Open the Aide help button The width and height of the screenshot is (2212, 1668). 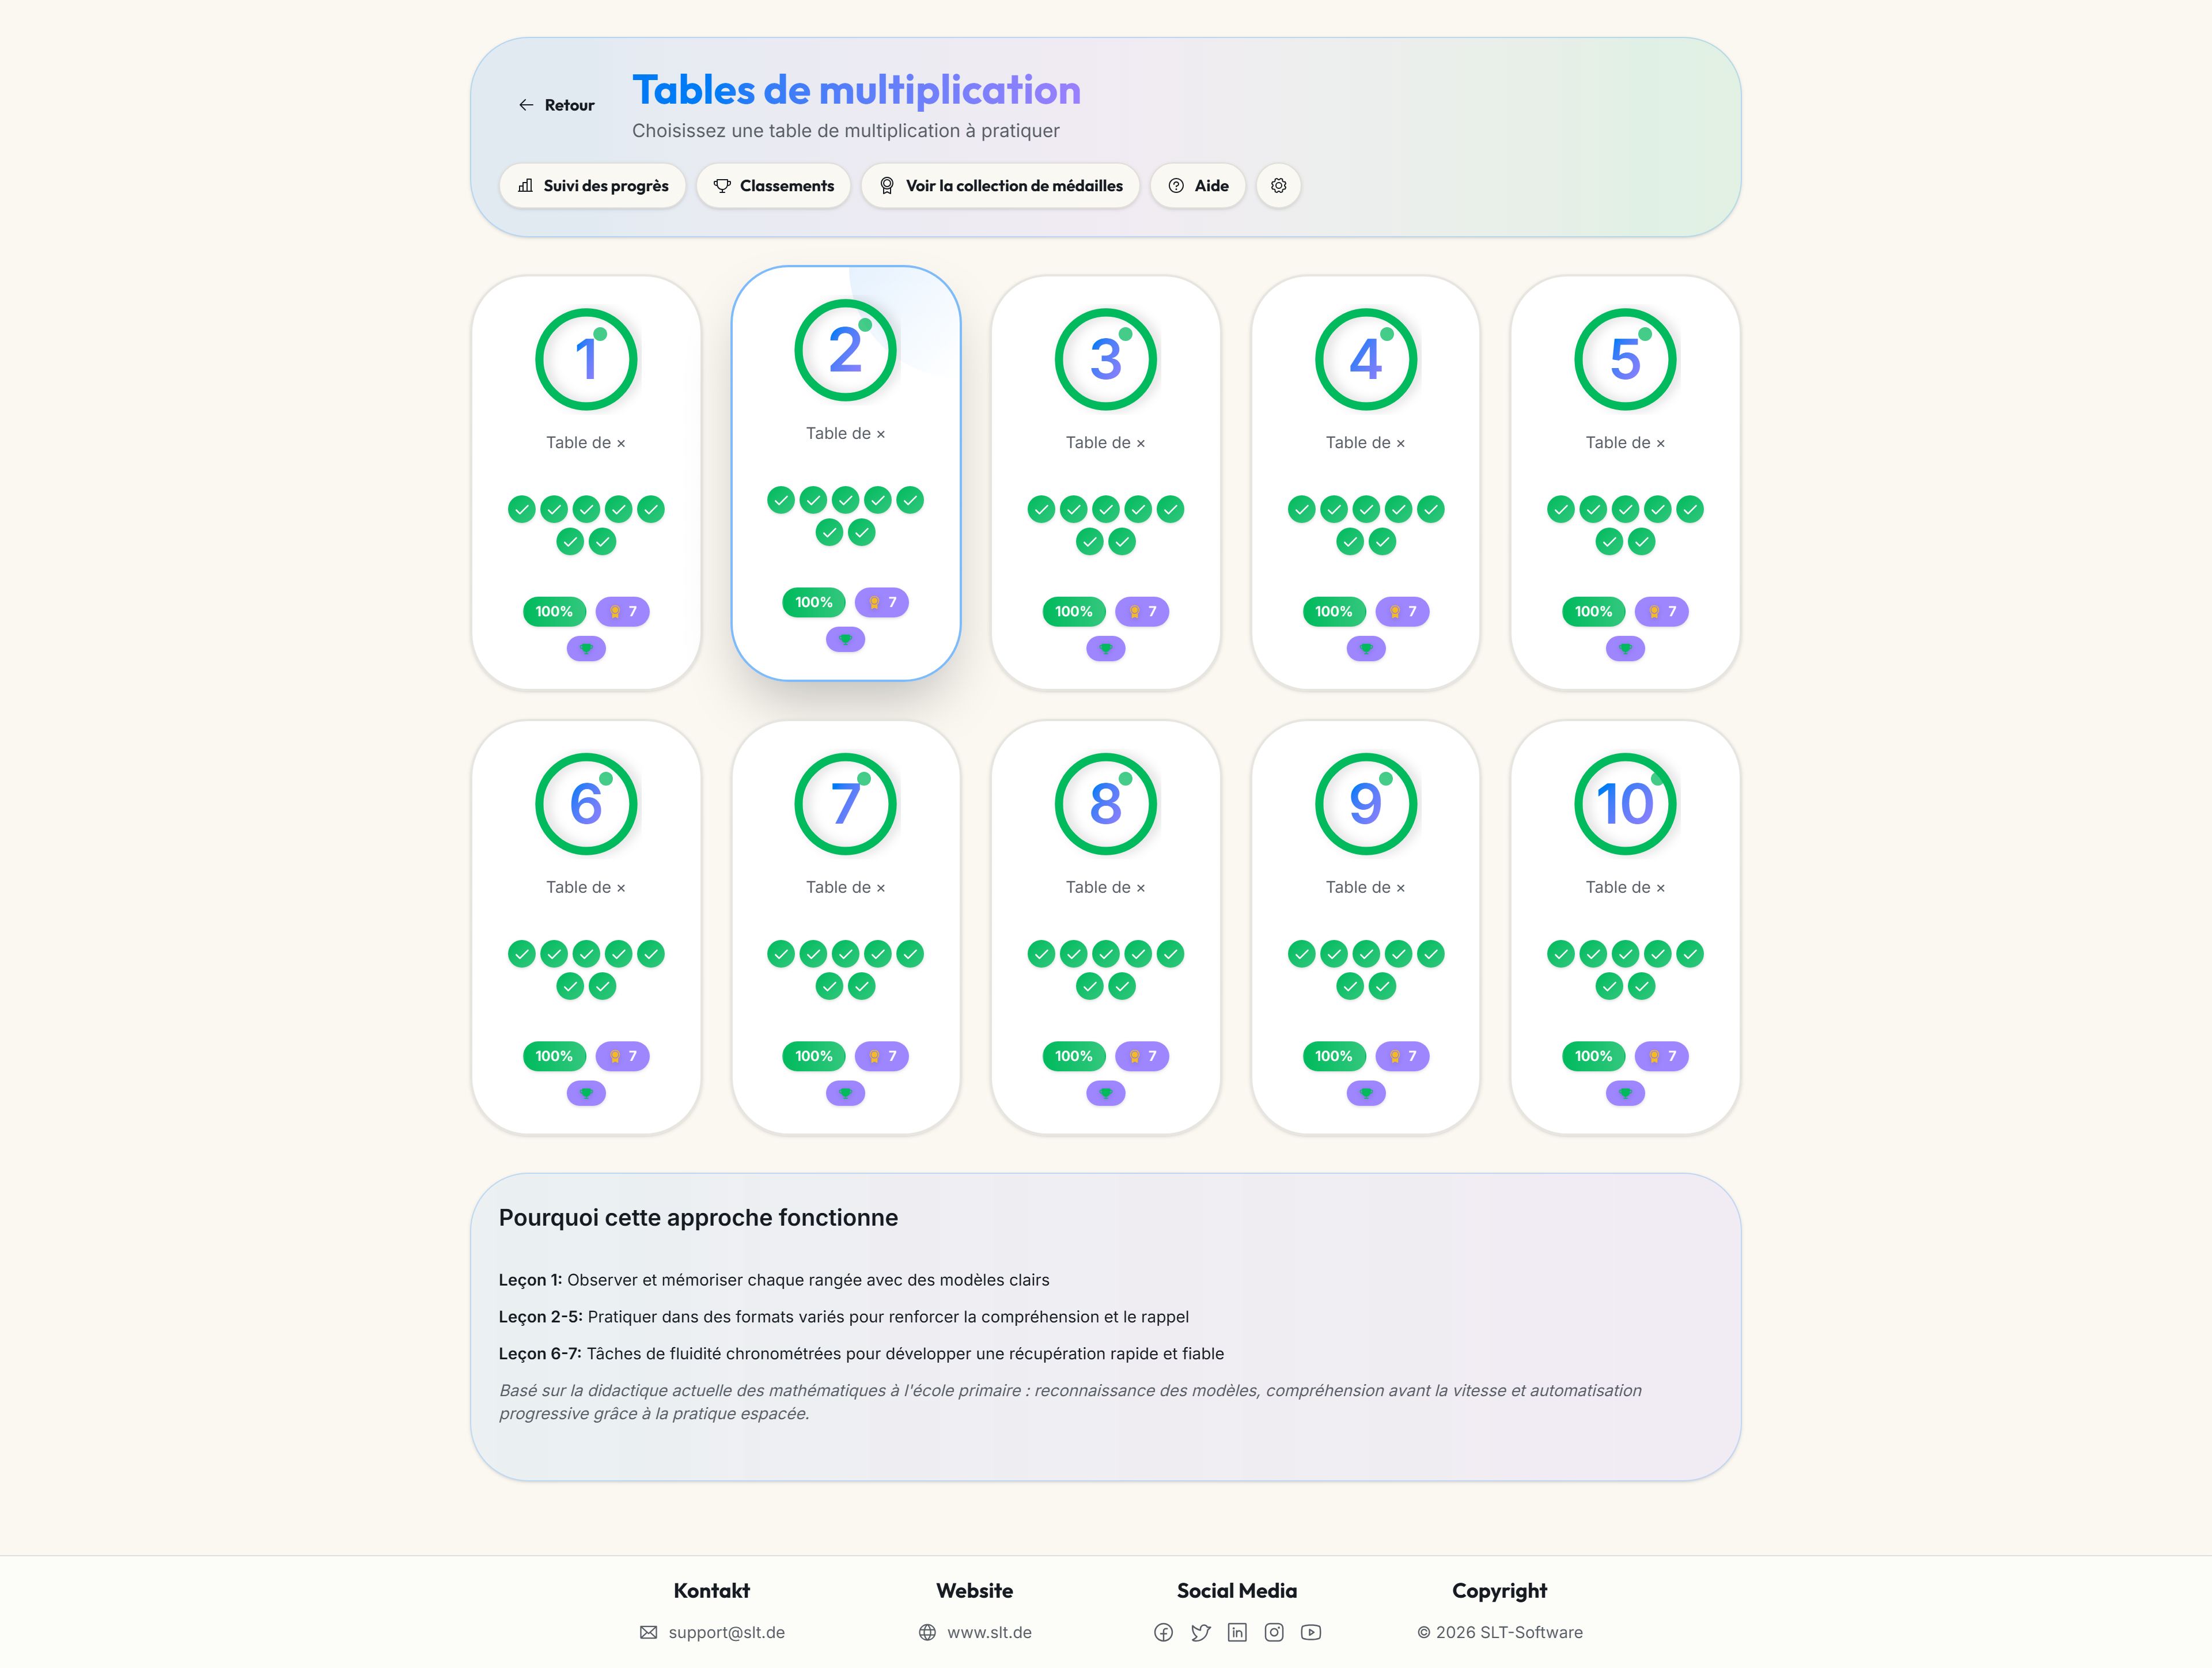pyautogui.click(x=1197, y=186)
